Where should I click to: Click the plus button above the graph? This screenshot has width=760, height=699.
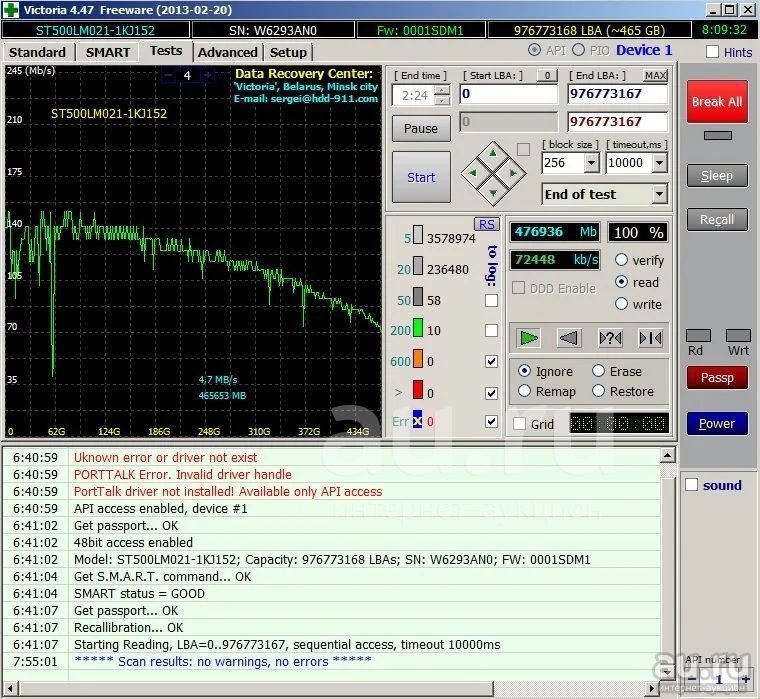[206, 75]
